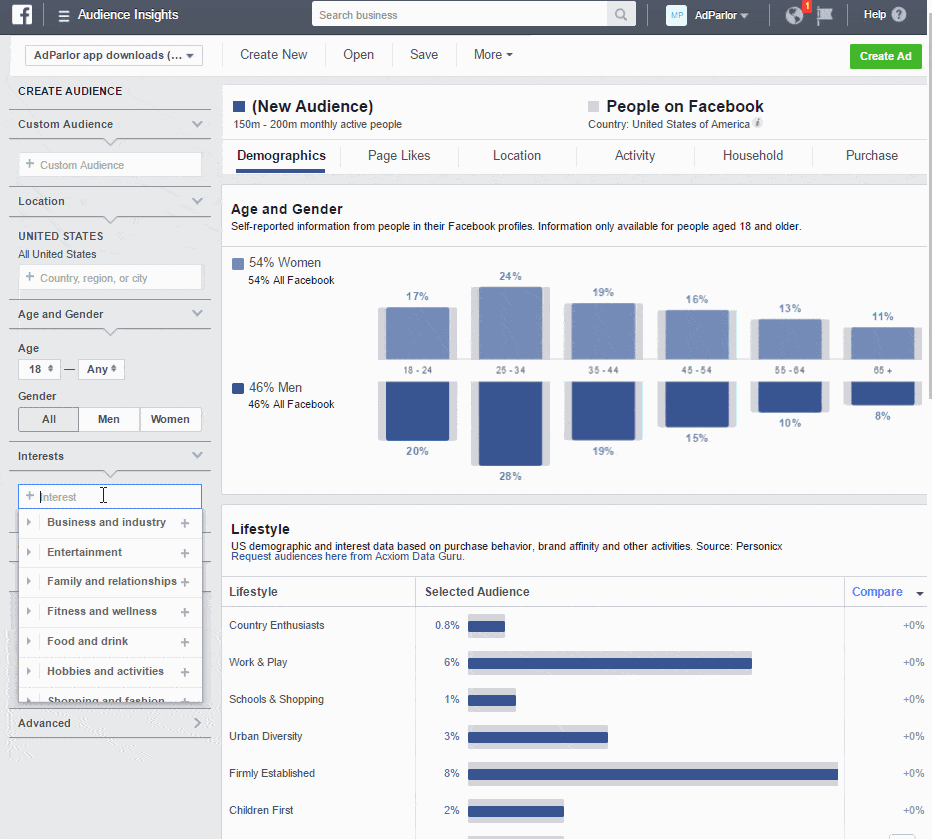The width and height of the screenshot is (932, 839).
Task: Open Help via the question mark icon
Action: tap(899, 14)
